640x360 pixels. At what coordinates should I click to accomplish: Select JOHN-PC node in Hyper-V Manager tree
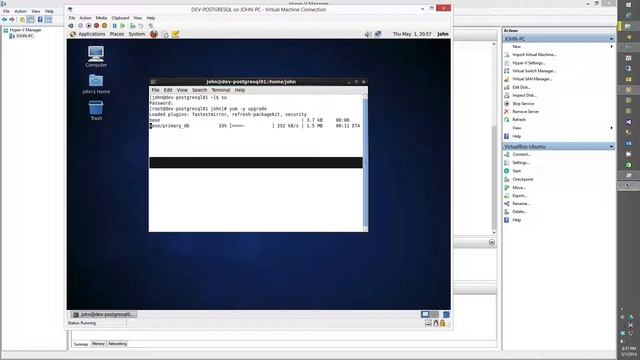tap(24, 36)
